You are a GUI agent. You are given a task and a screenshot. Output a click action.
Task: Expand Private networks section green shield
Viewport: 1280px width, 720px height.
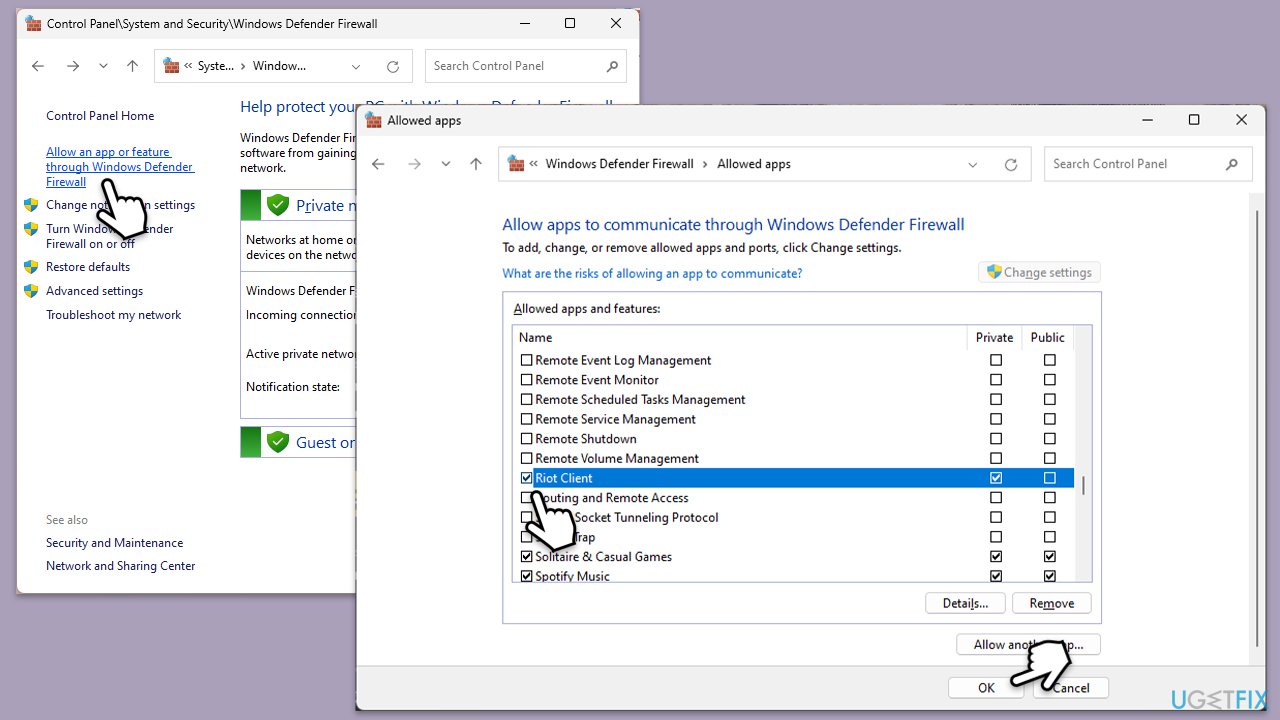(278, 206)
